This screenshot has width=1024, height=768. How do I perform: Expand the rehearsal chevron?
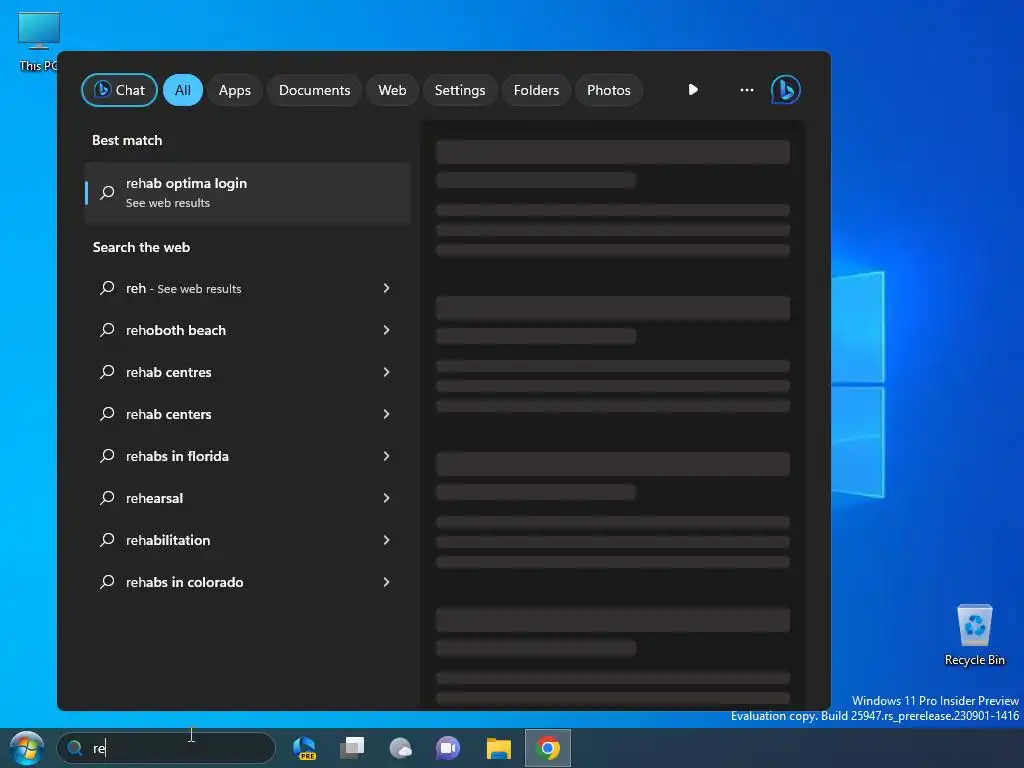pyautogui.click(x=387, y=498)
